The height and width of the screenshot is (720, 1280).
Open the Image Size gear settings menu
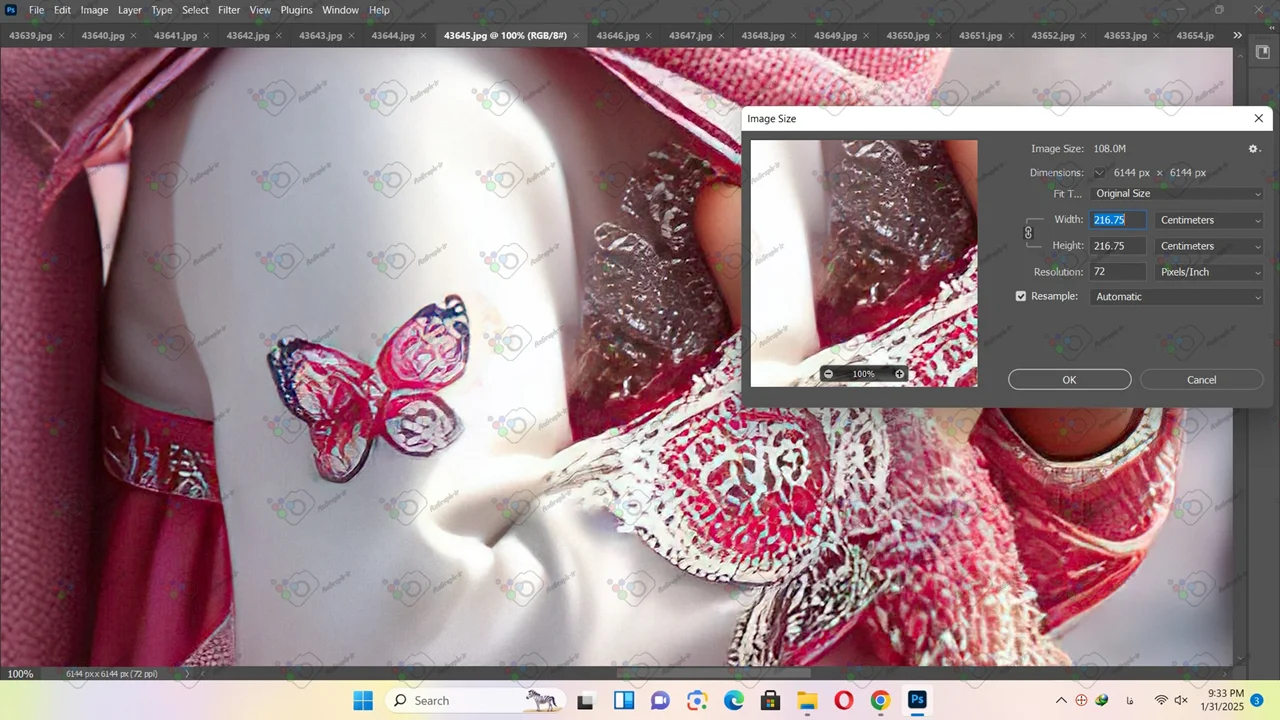coord(1253,149)
